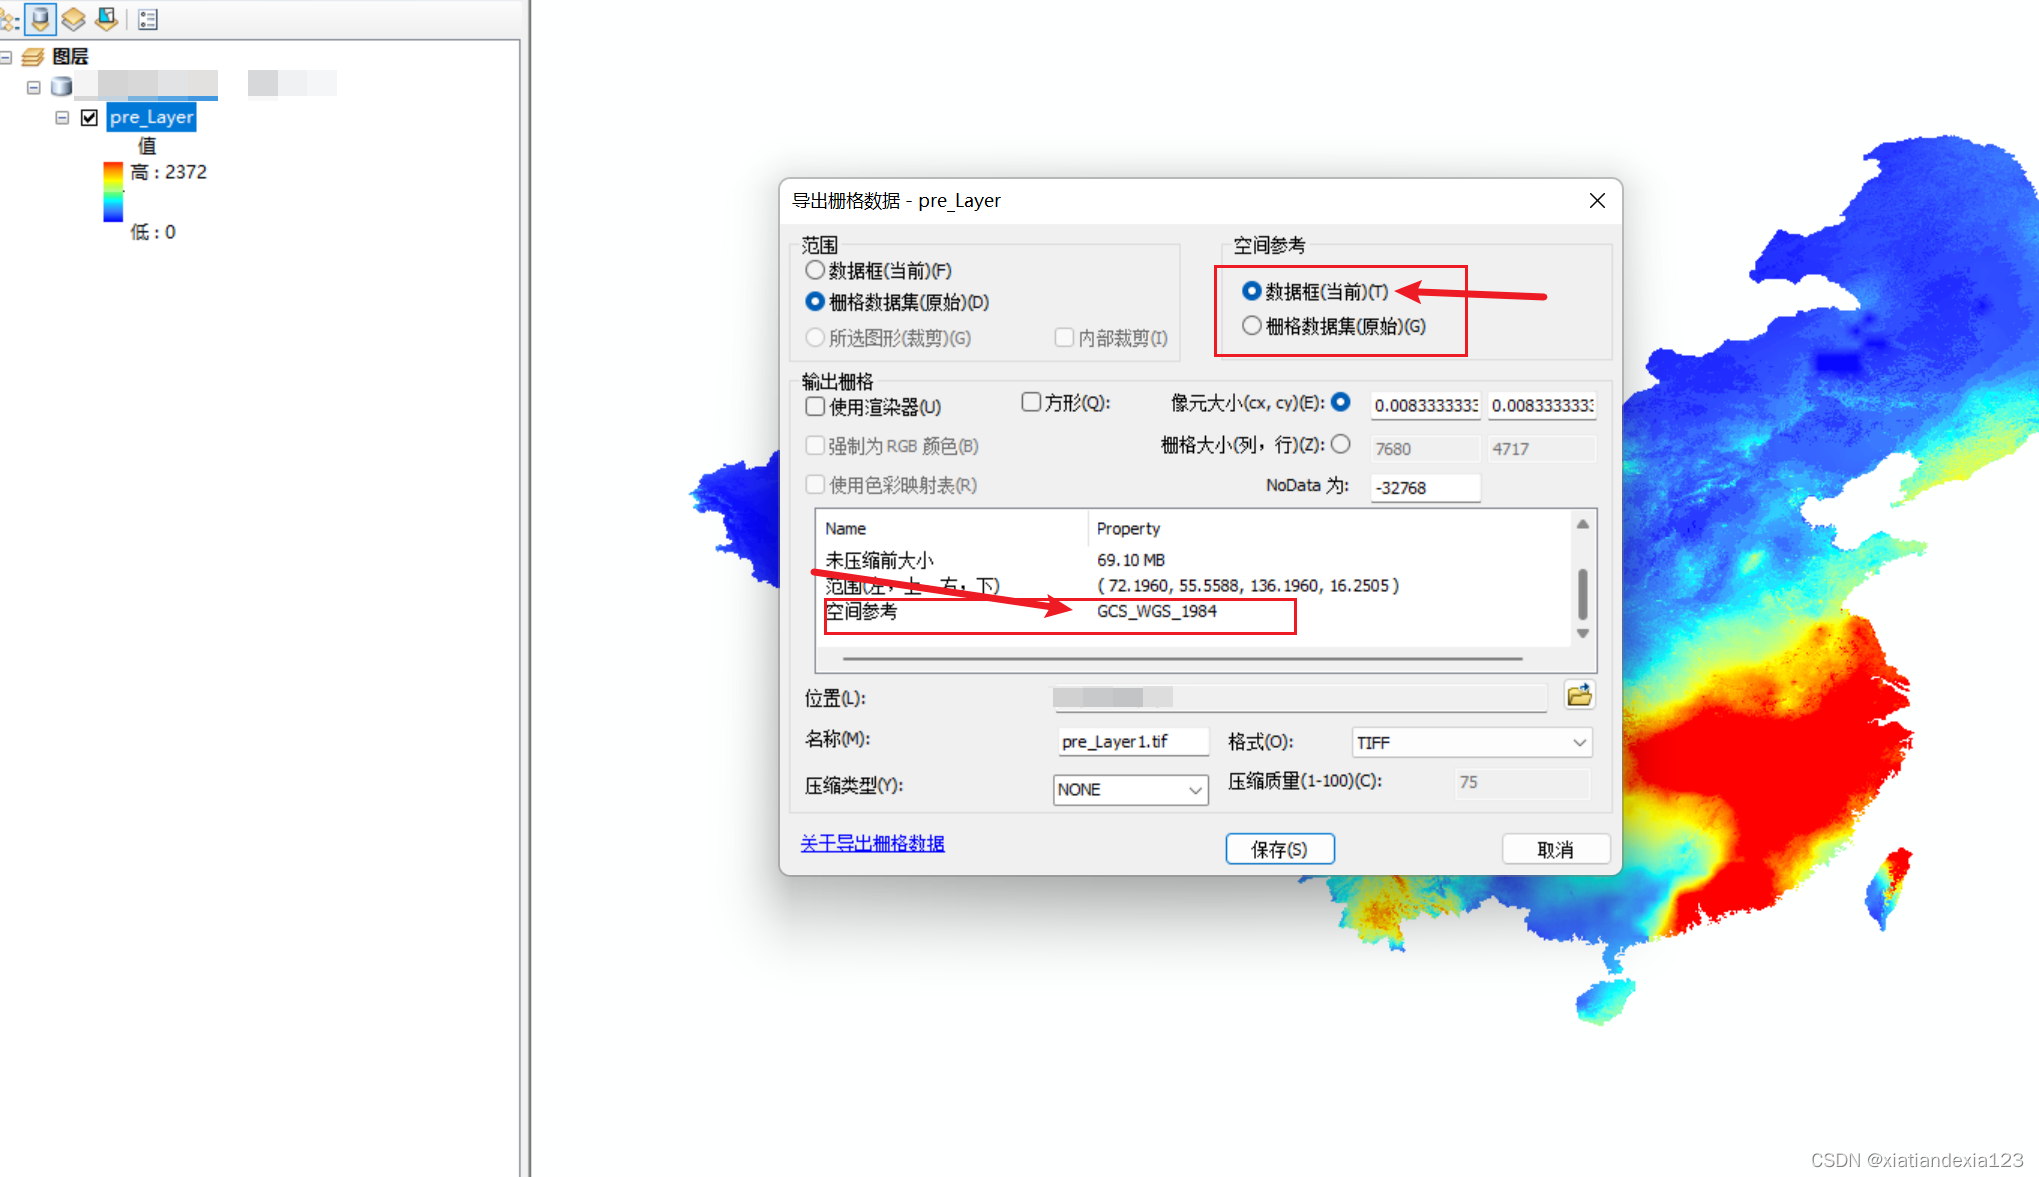2039x1177 pixels.
Task: Uncheck pre_Layer visibility checkbox
Action: pos(89,118)
